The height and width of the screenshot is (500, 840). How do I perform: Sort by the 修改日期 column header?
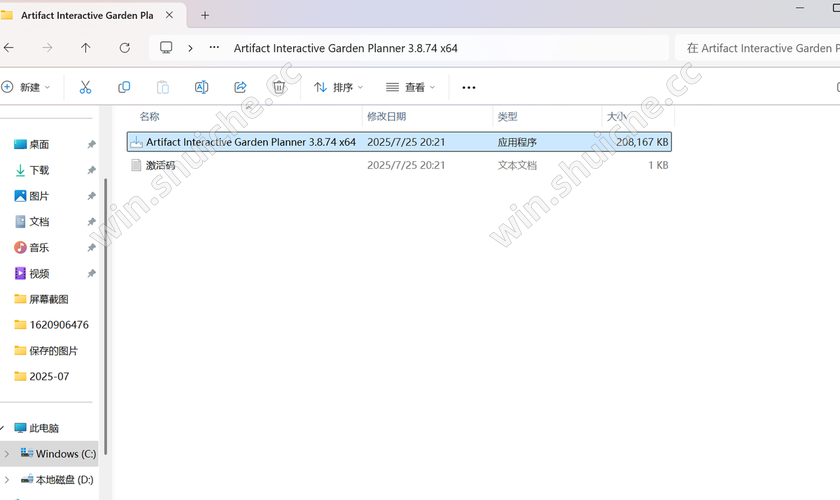point(386,116)
